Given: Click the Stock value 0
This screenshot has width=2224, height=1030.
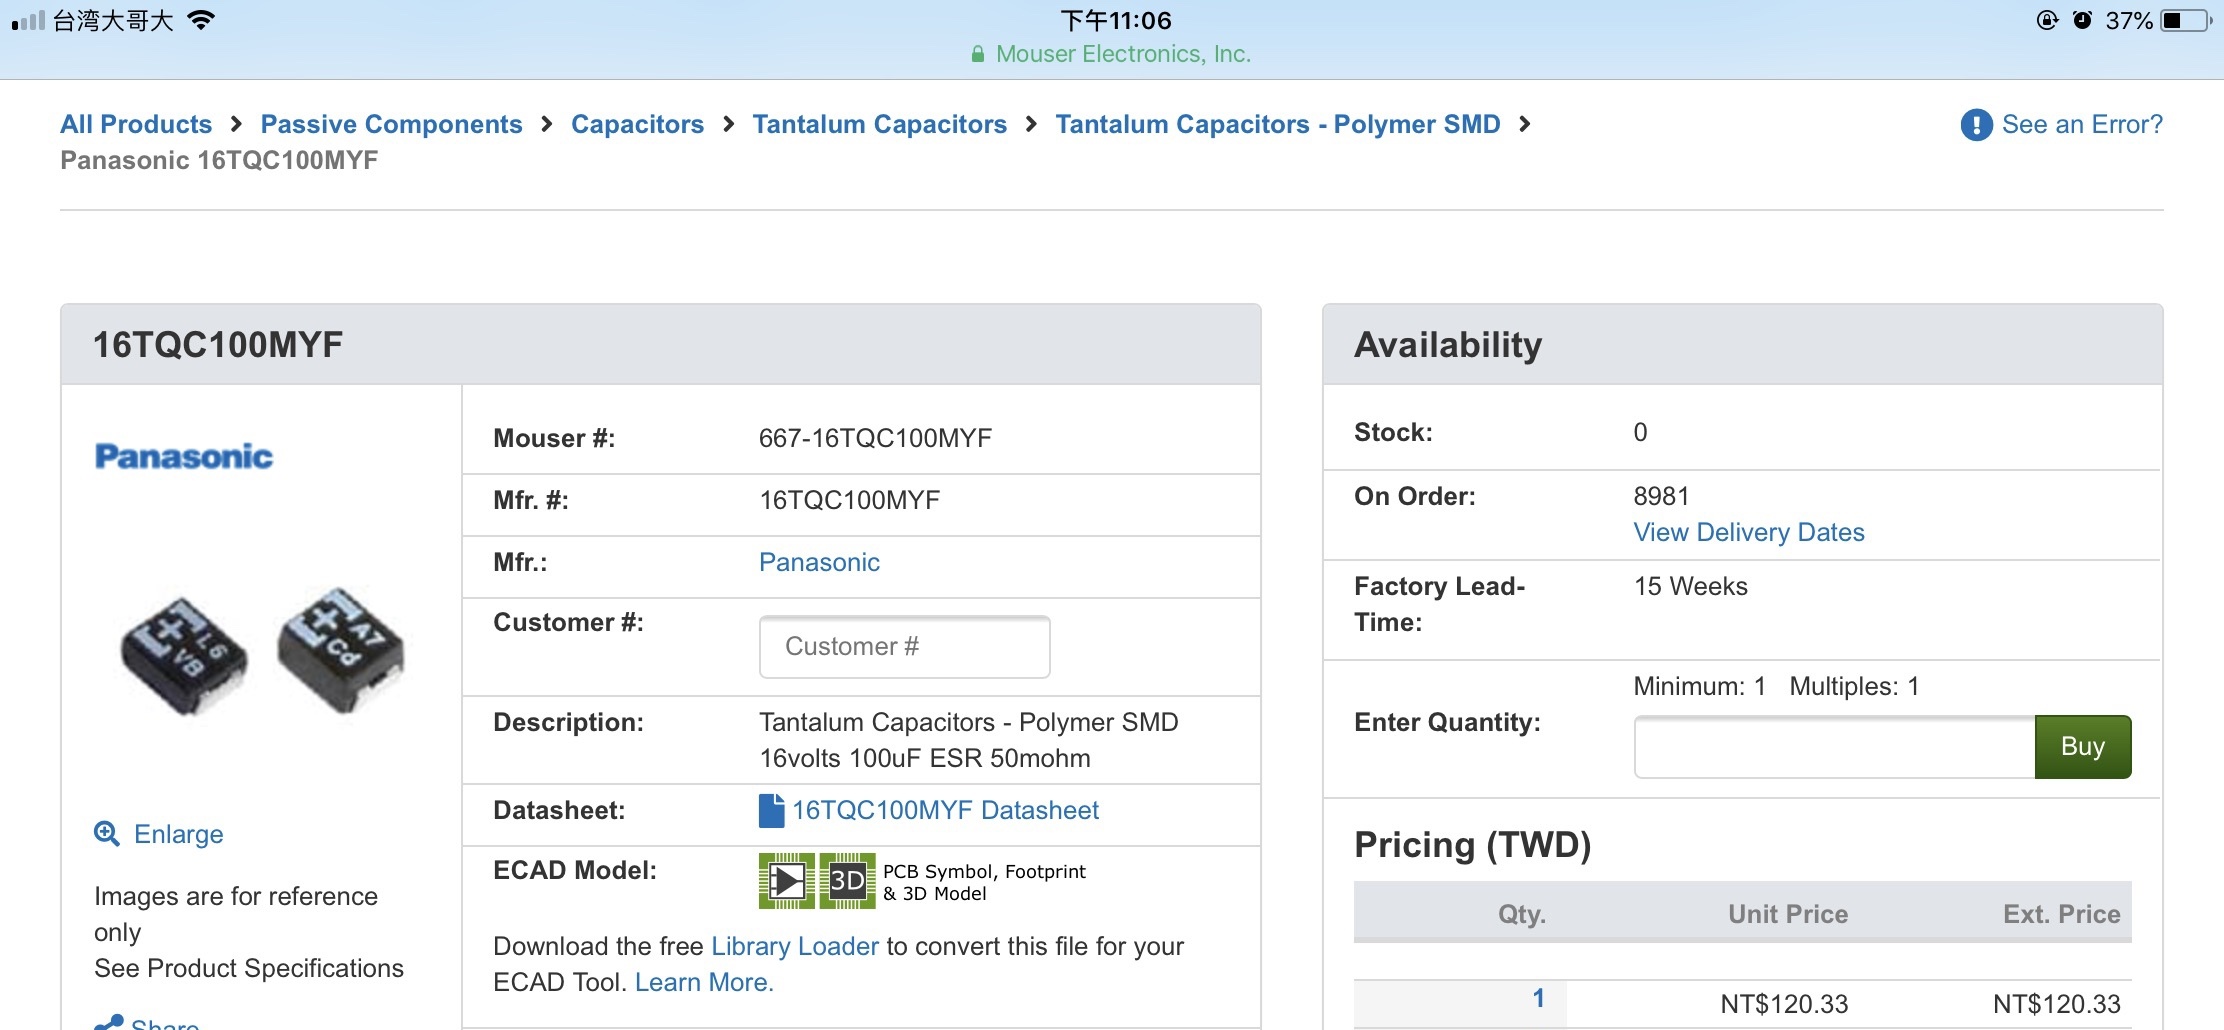Looking at the screenshot, I should 1640,432.
